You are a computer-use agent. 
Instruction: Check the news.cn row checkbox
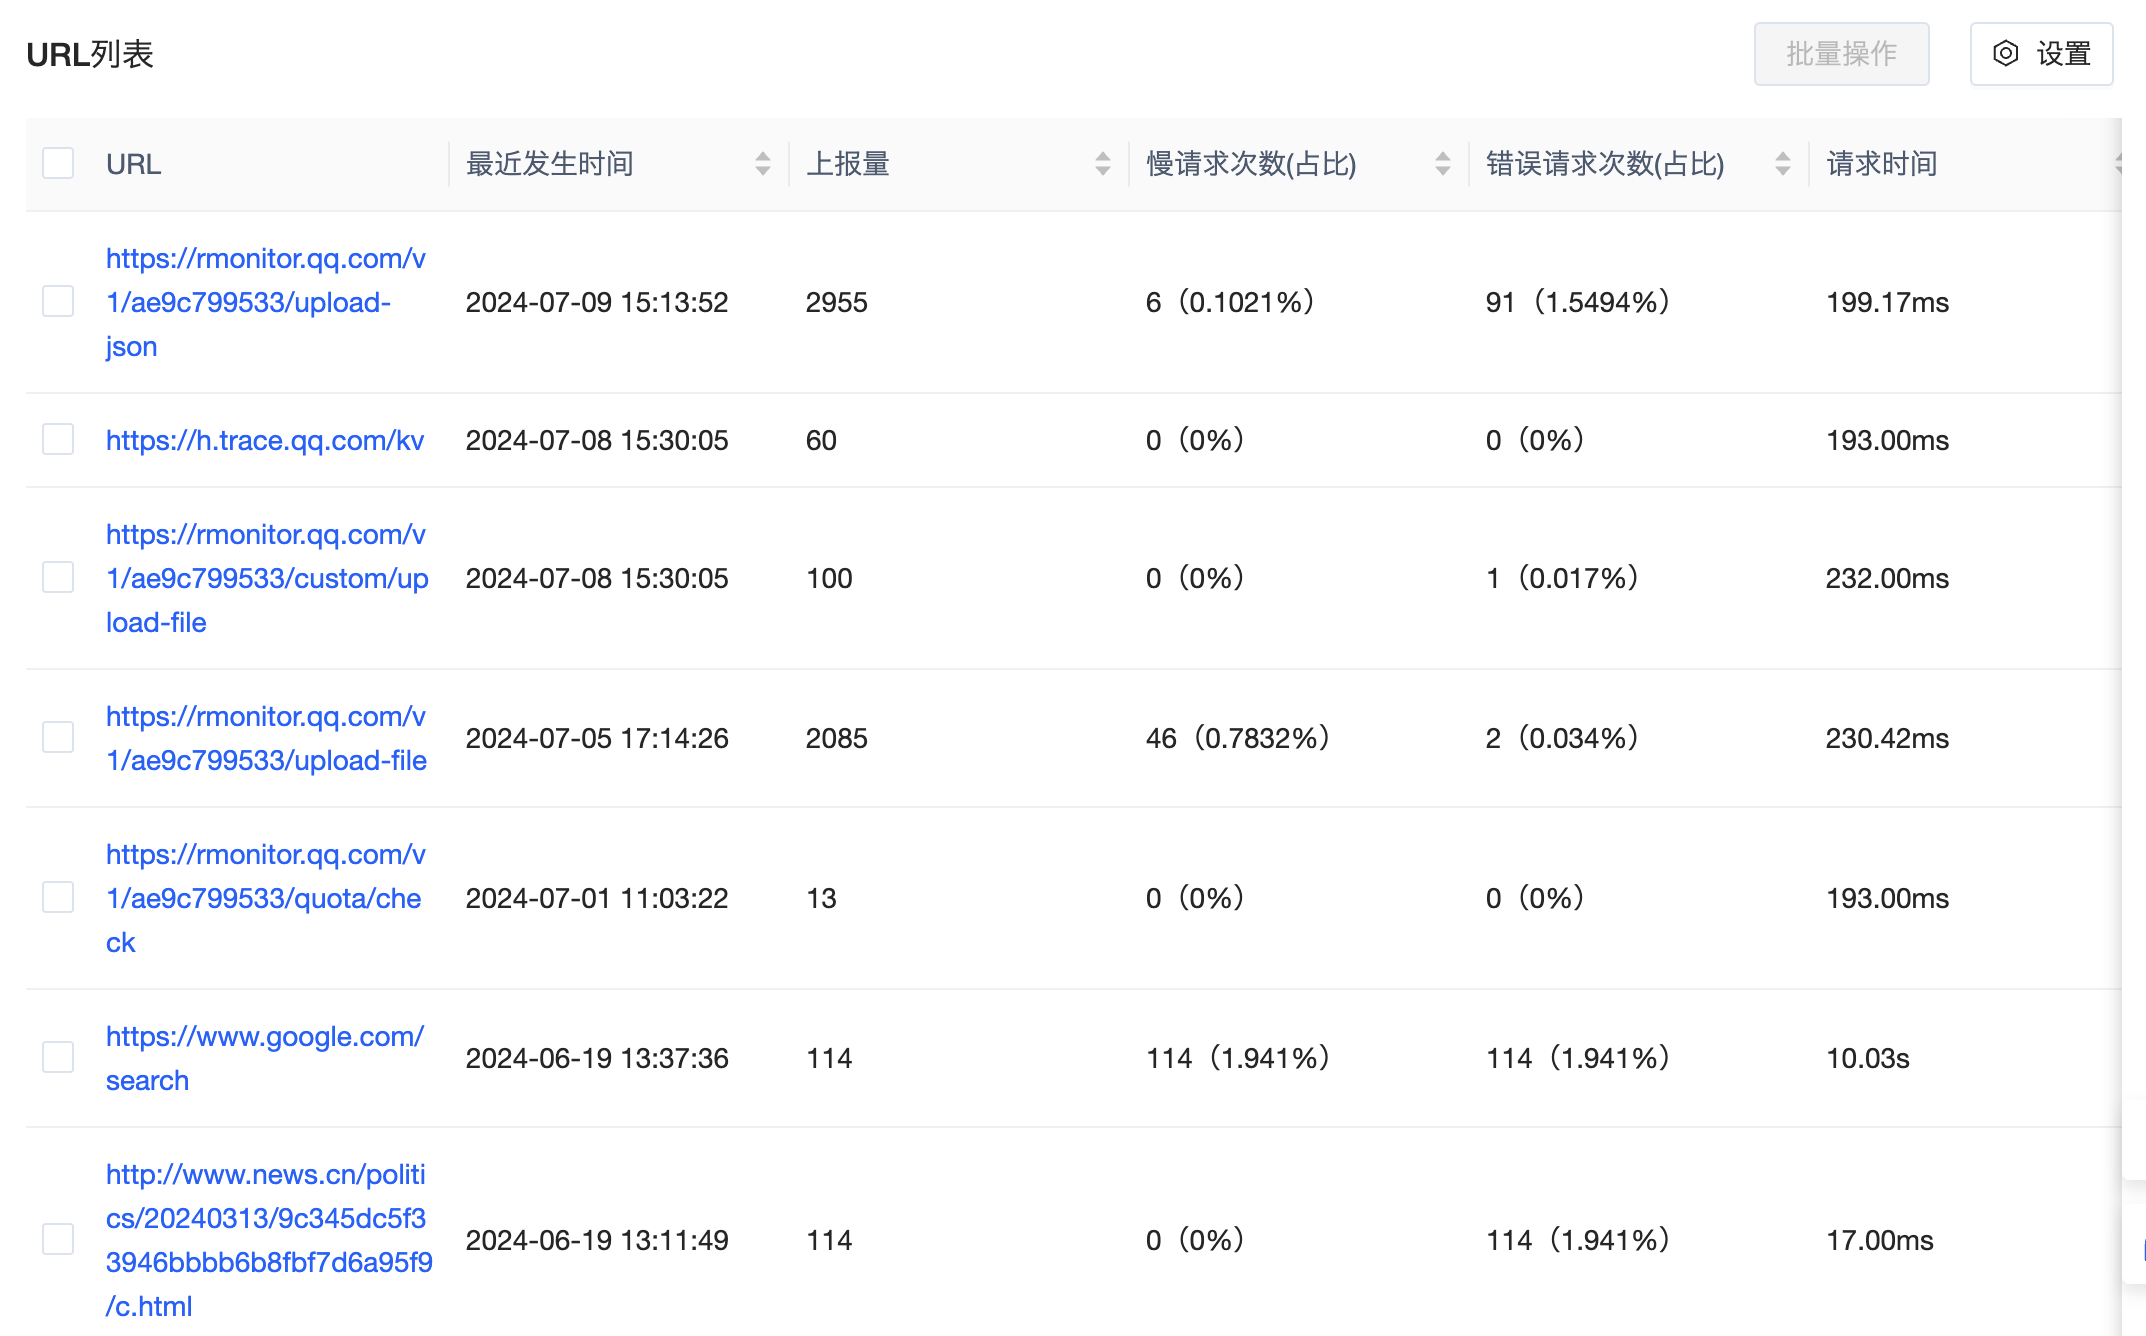[x=58, y=1239]
